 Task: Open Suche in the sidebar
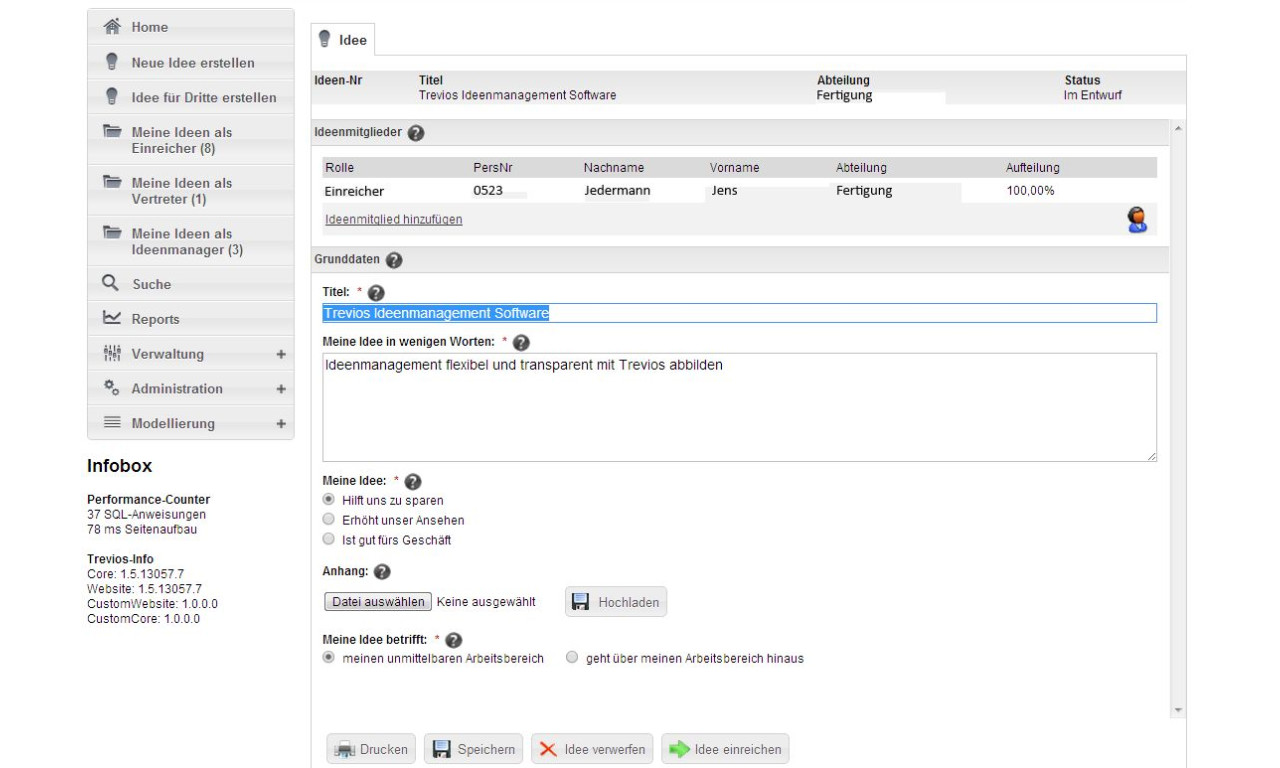(x=191, y=284)
